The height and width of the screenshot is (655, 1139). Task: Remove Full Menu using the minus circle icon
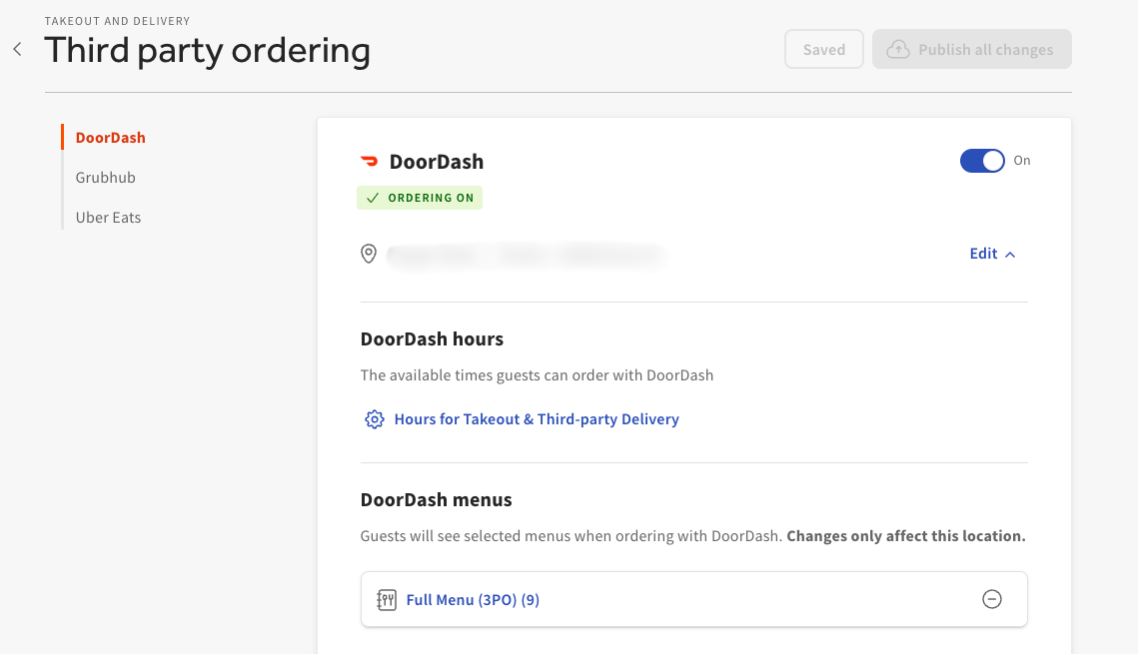click(992, 598)
